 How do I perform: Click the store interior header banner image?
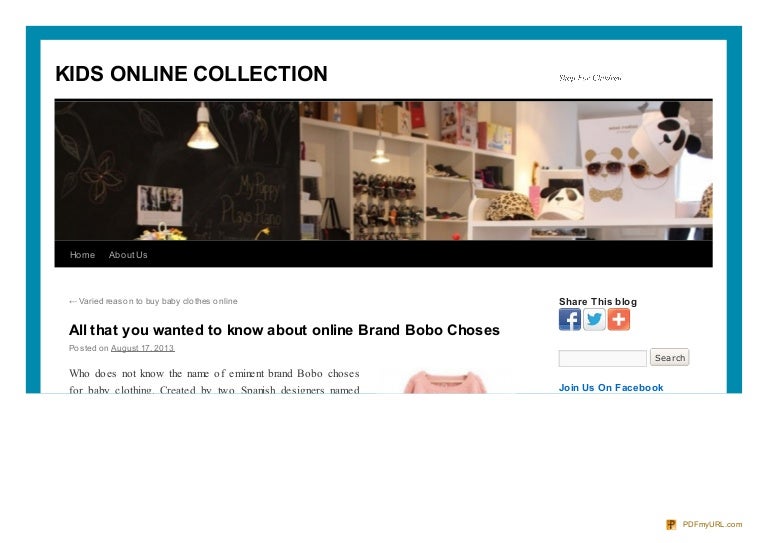point(384,170)
